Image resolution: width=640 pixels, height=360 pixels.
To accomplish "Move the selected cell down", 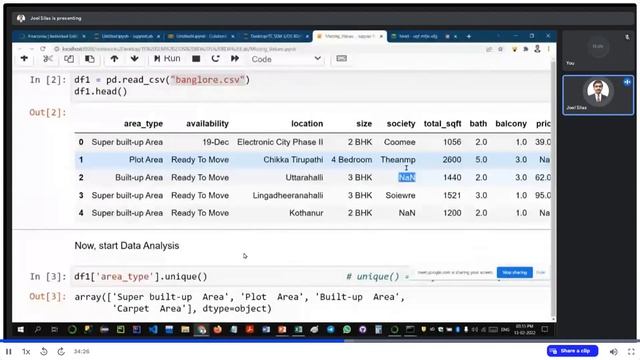I will point(134,59).
